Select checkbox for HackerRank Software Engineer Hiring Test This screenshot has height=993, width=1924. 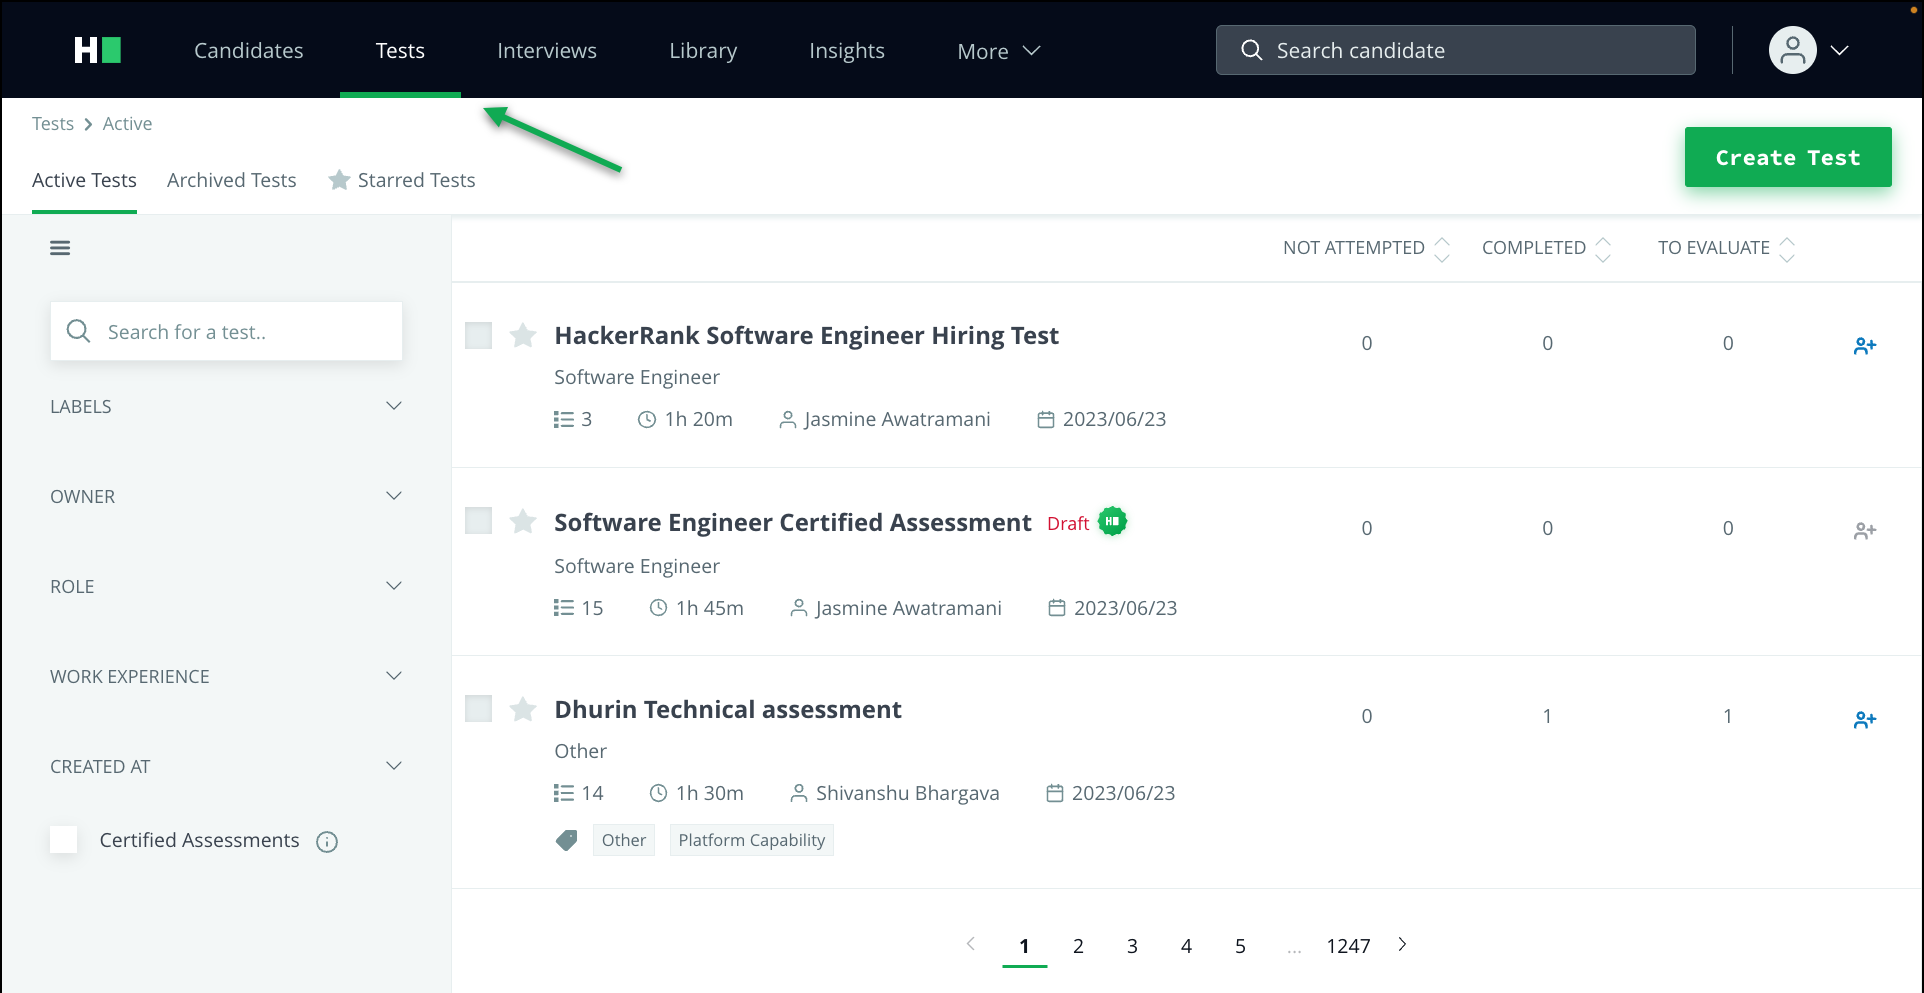pos(479,335)
